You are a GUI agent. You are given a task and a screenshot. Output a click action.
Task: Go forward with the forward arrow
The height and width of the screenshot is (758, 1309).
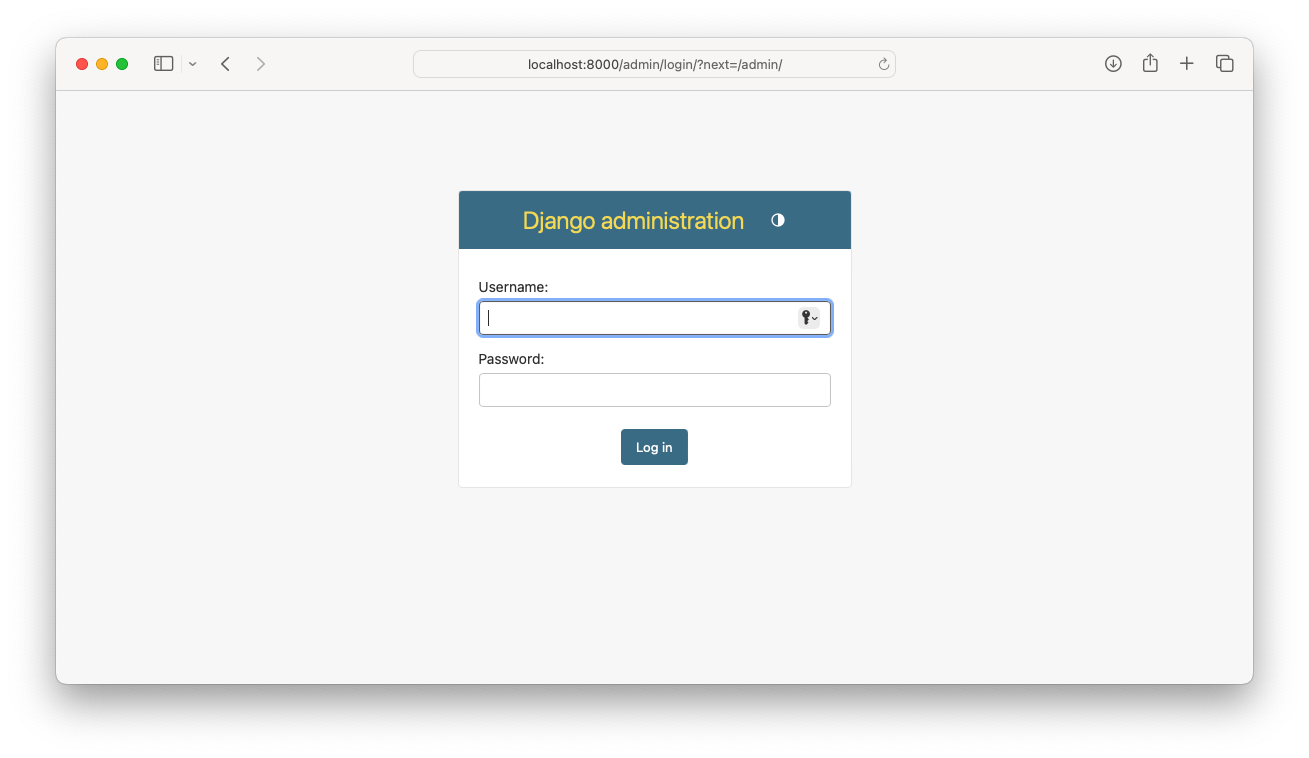tap(261, 64)
